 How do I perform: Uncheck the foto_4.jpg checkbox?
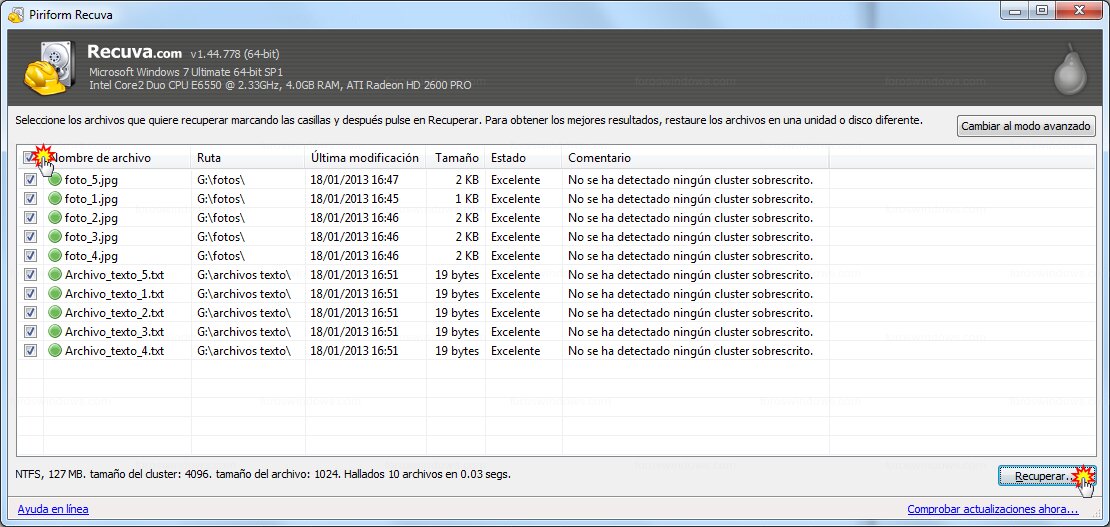pos(30,256)
